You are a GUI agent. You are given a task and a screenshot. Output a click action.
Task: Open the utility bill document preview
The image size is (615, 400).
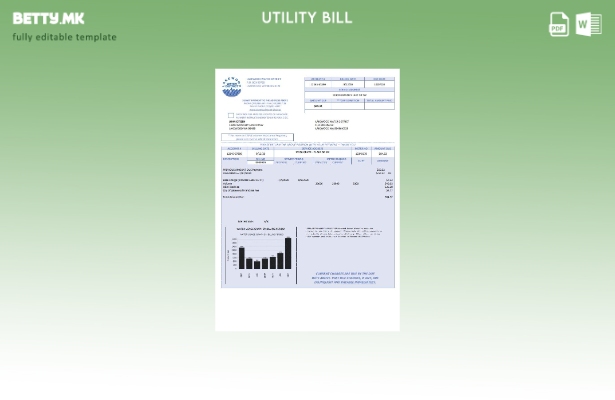[307, 199]
